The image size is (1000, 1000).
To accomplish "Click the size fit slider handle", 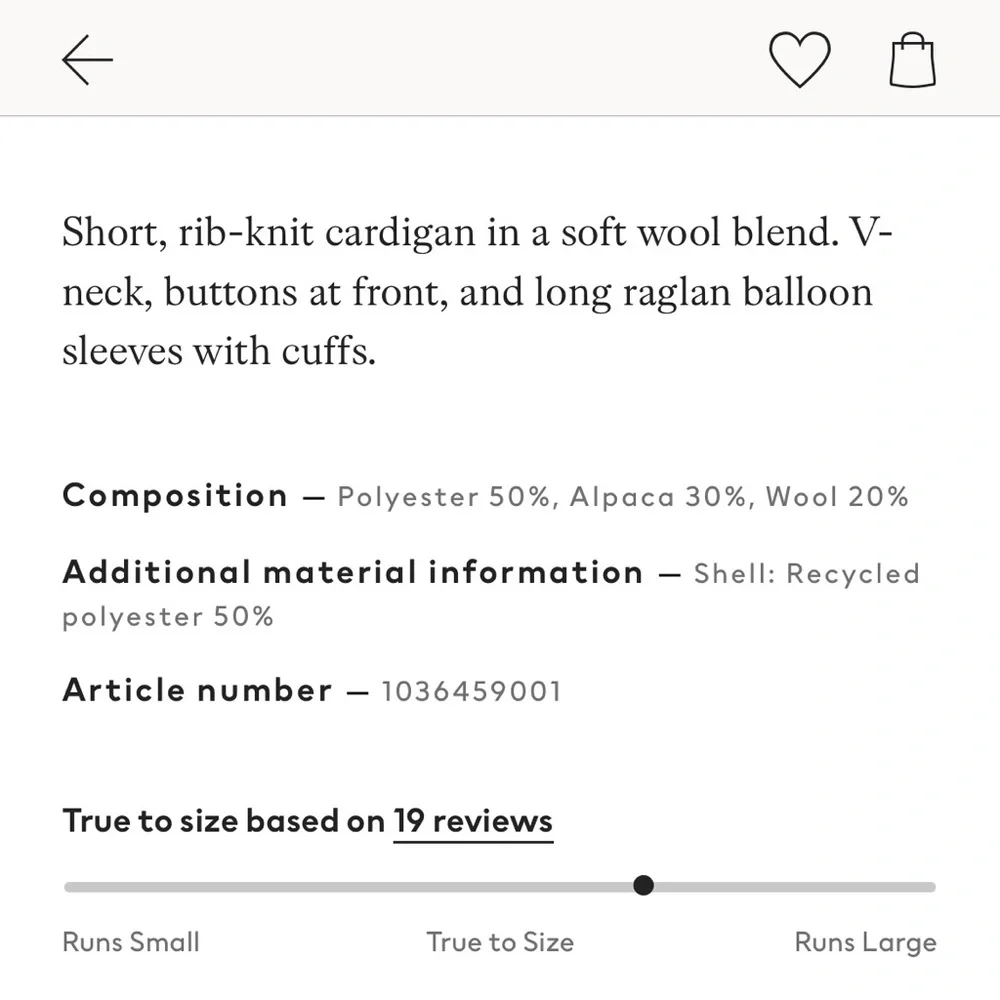I will [x=644, y=886].
